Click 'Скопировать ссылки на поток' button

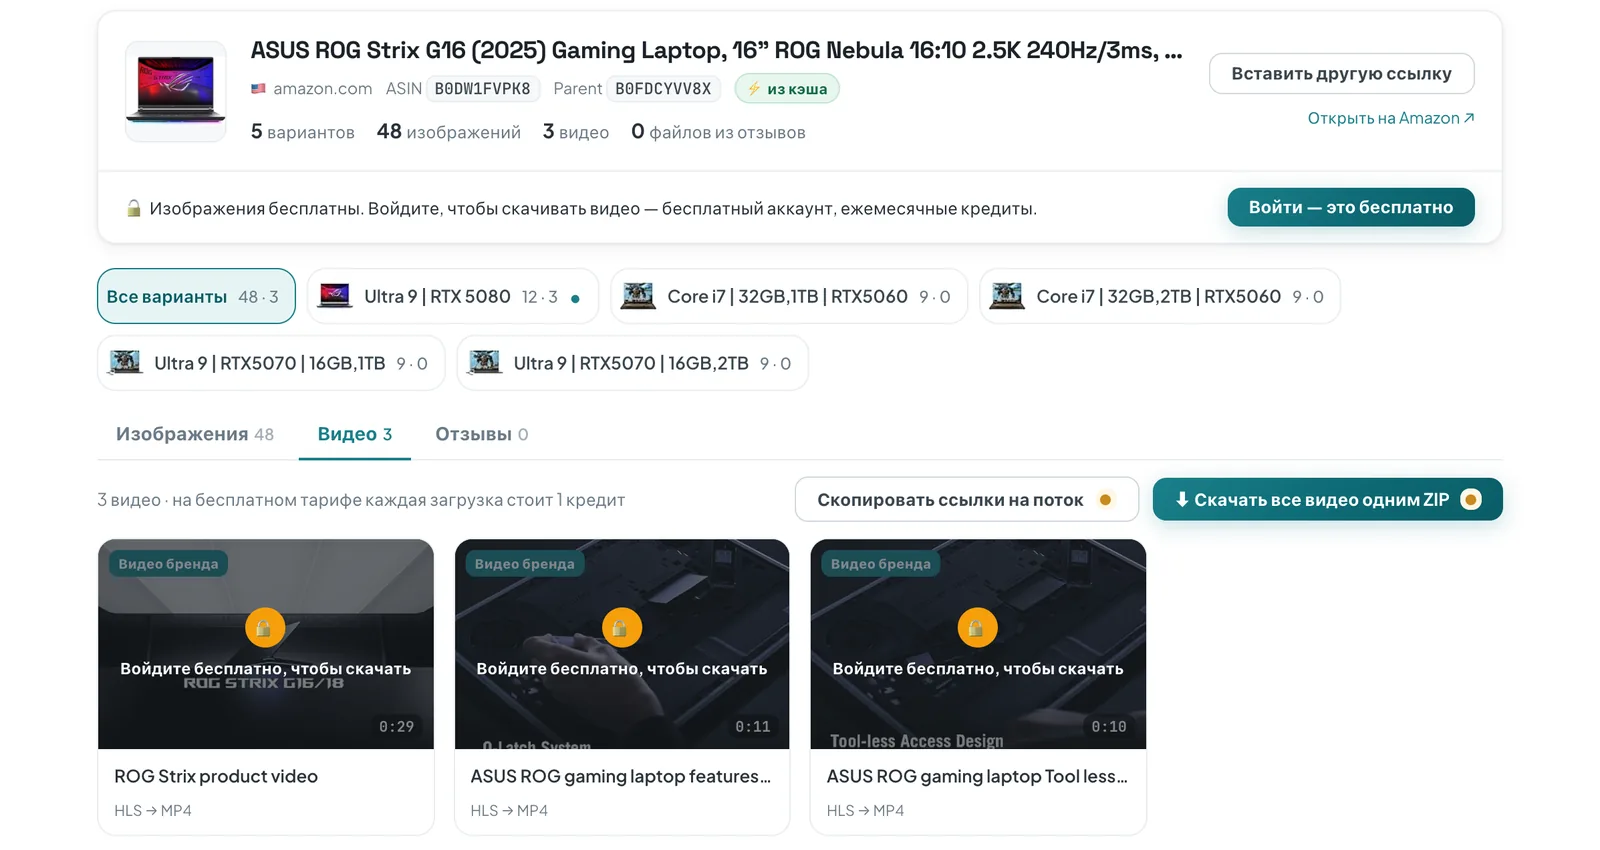point(967,500)
